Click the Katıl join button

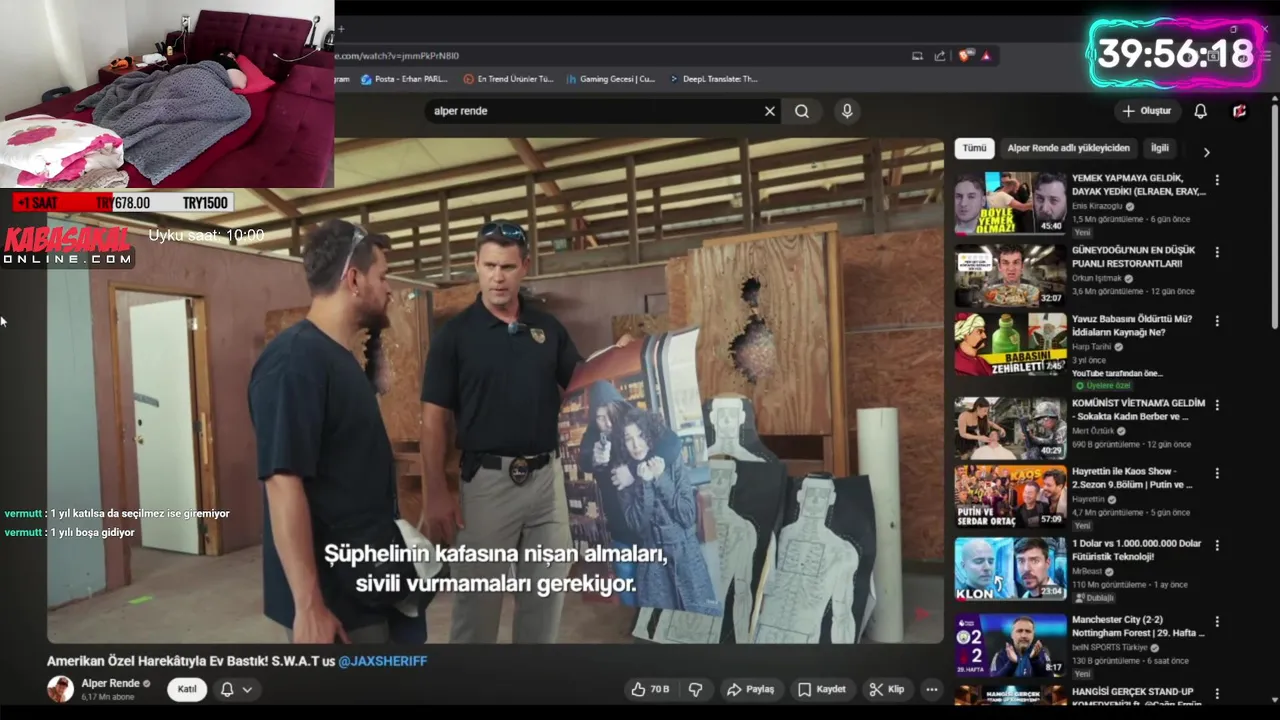coord(187,689)
